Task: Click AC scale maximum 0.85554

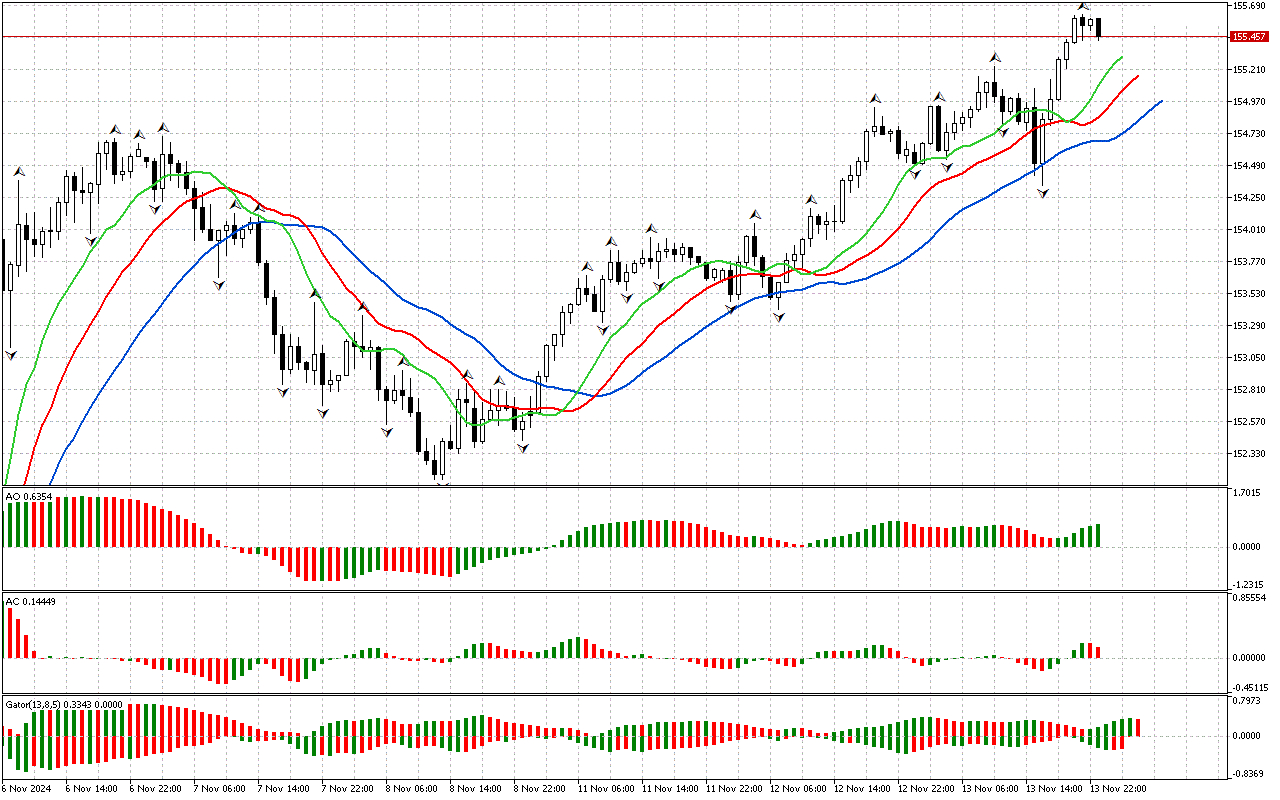Action: [1248, 597]
